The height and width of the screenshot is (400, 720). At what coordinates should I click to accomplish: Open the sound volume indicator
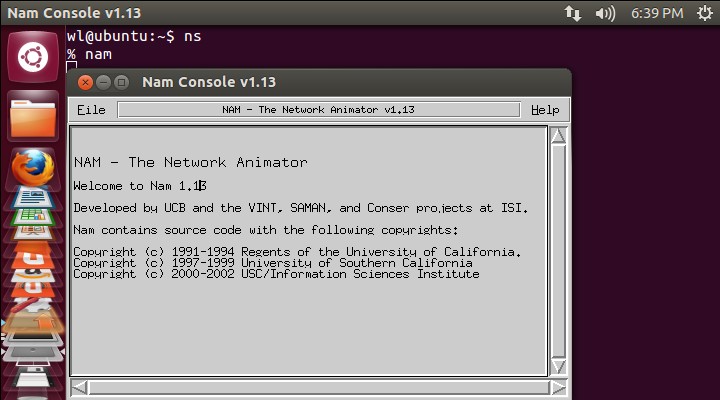(605, 13)
